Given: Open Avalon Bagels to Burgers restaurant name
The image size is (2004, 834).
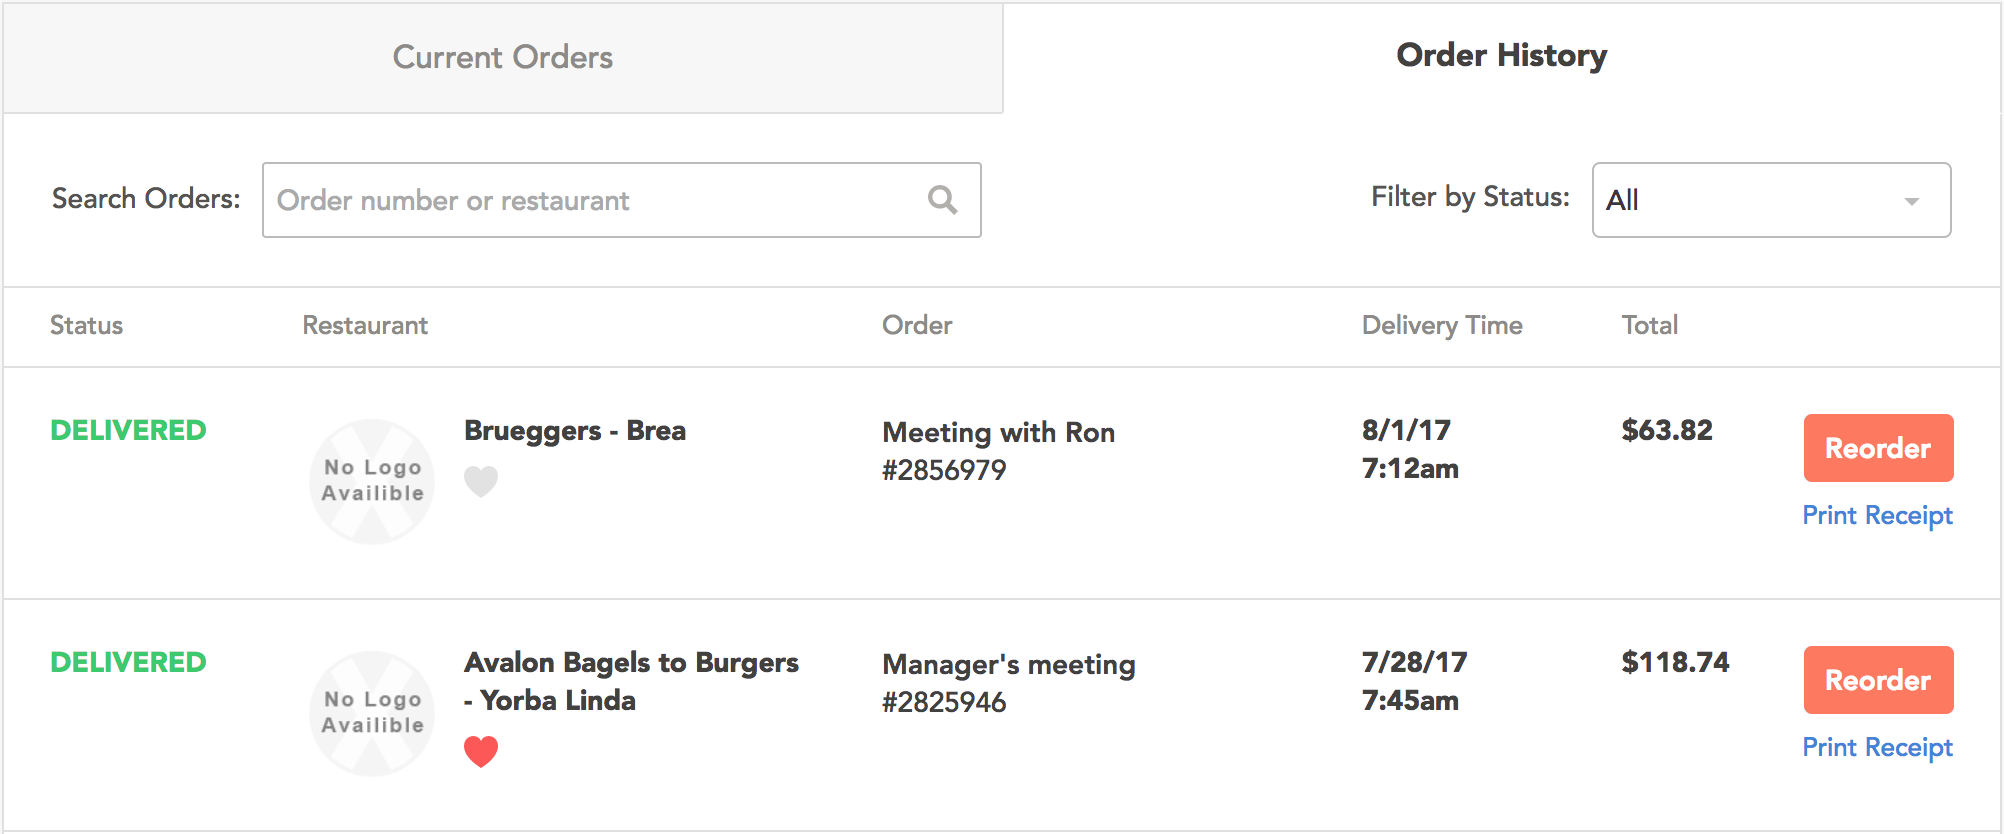Looking at the screenshot, I should click(631, 681).
